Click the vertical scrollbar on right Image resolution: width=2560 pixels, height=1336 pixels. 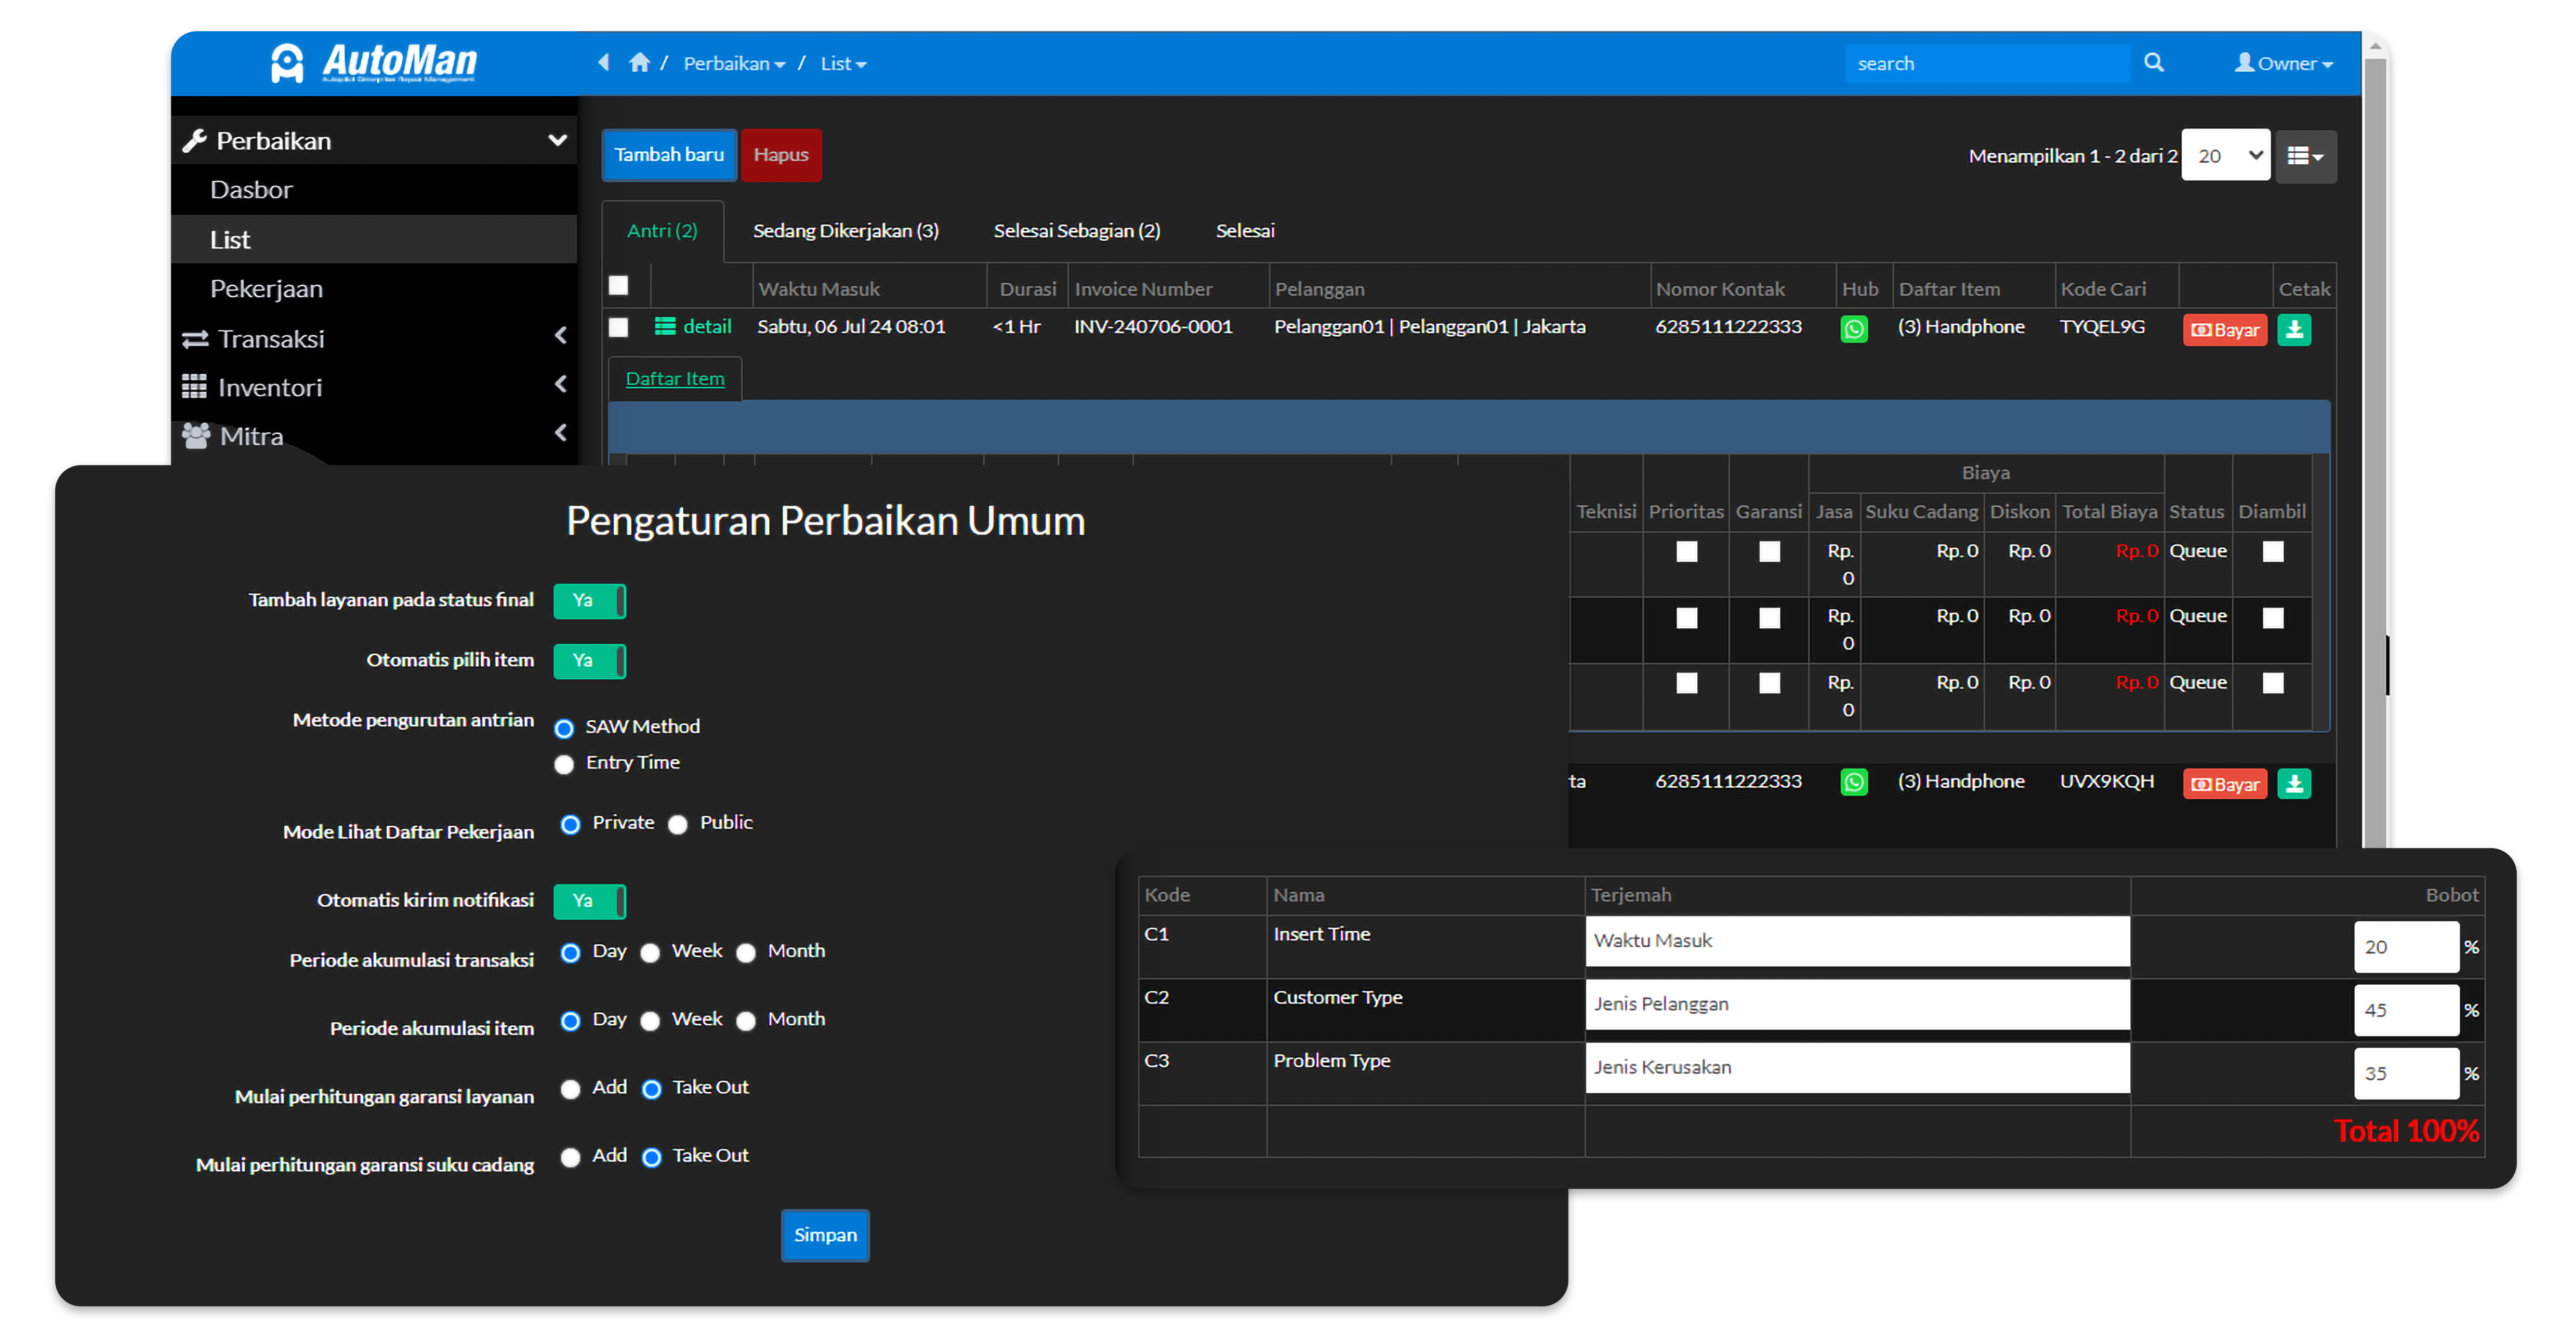click(2374, 400)
